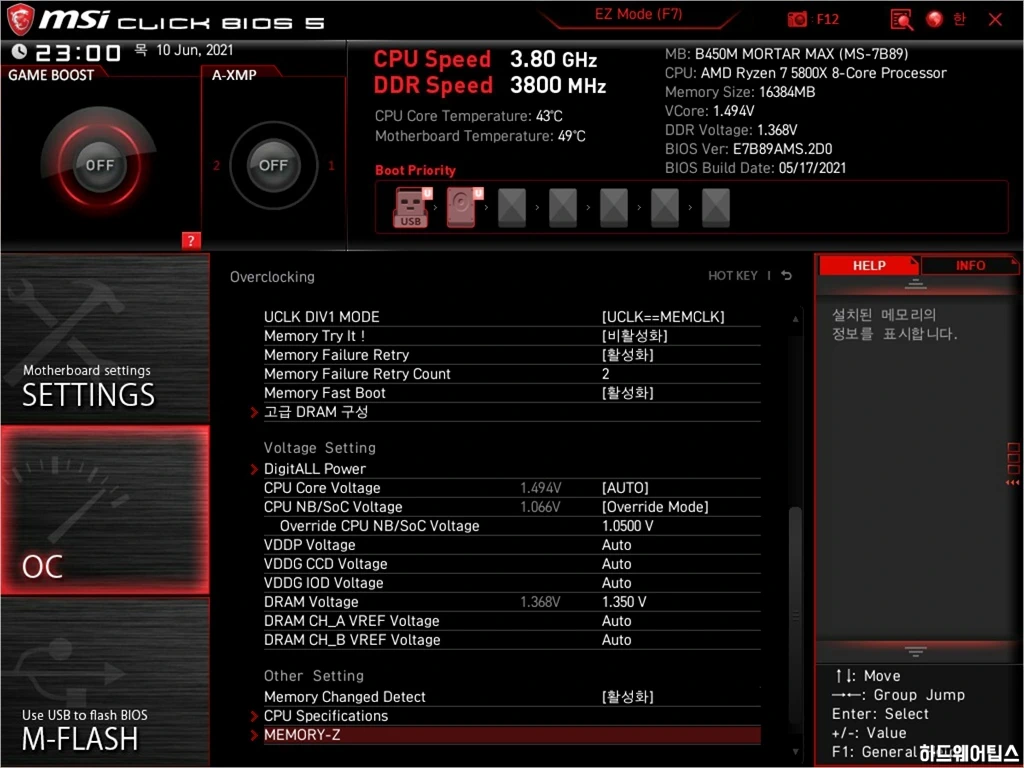Toggle Memory Fast Boot value
1024x768 pixels.
tap(627, 392)
